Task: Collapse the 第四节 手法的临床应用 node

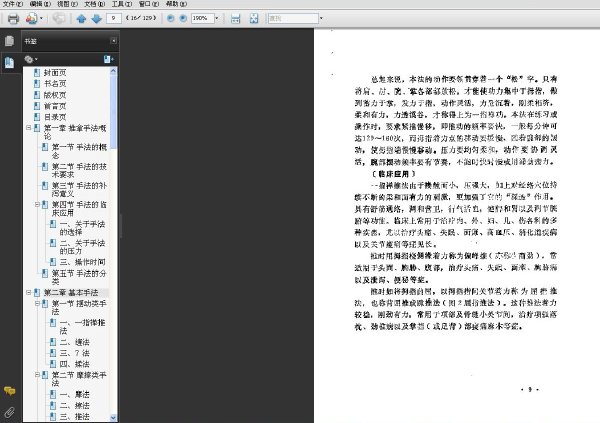Action: pos(37,205)
